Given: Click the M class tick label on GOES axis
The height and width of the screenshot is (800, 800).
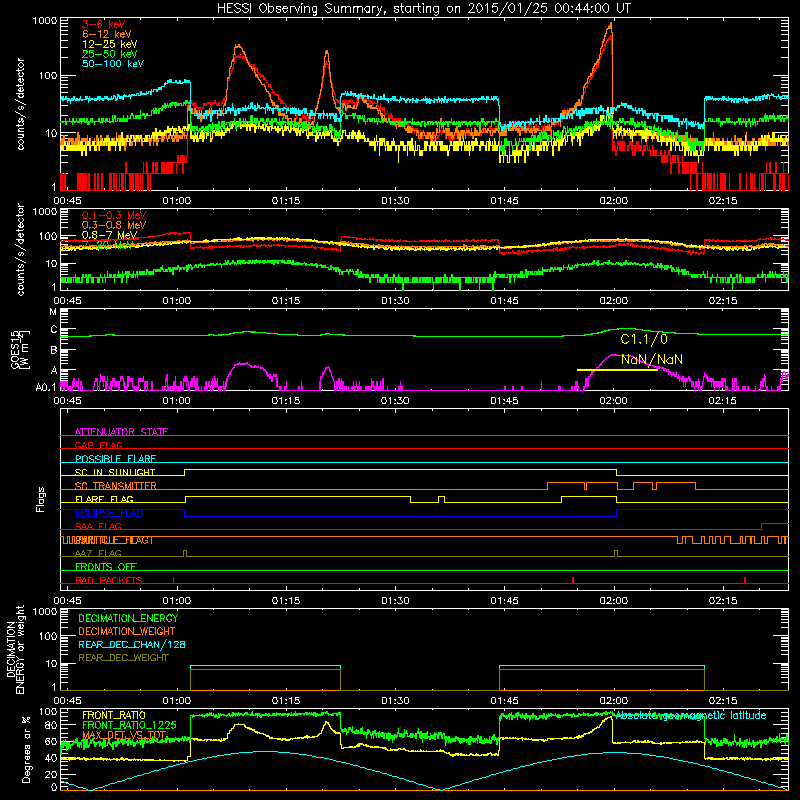Looking at the screenshot, I should click(53, 312).
